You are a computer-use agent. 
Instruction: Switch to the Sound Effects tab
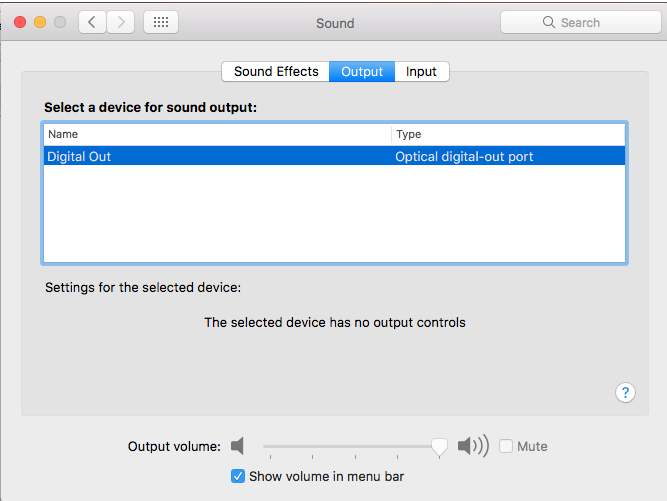tap(276, 71)
